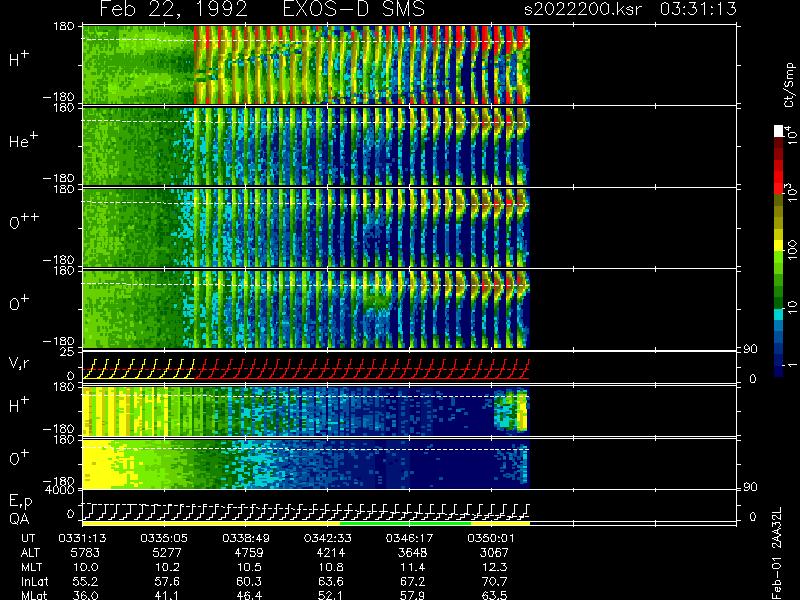The height and width of the screenshot is (600, 800).
Task: Select the altitude value '3067'
Action: (494, 553)
